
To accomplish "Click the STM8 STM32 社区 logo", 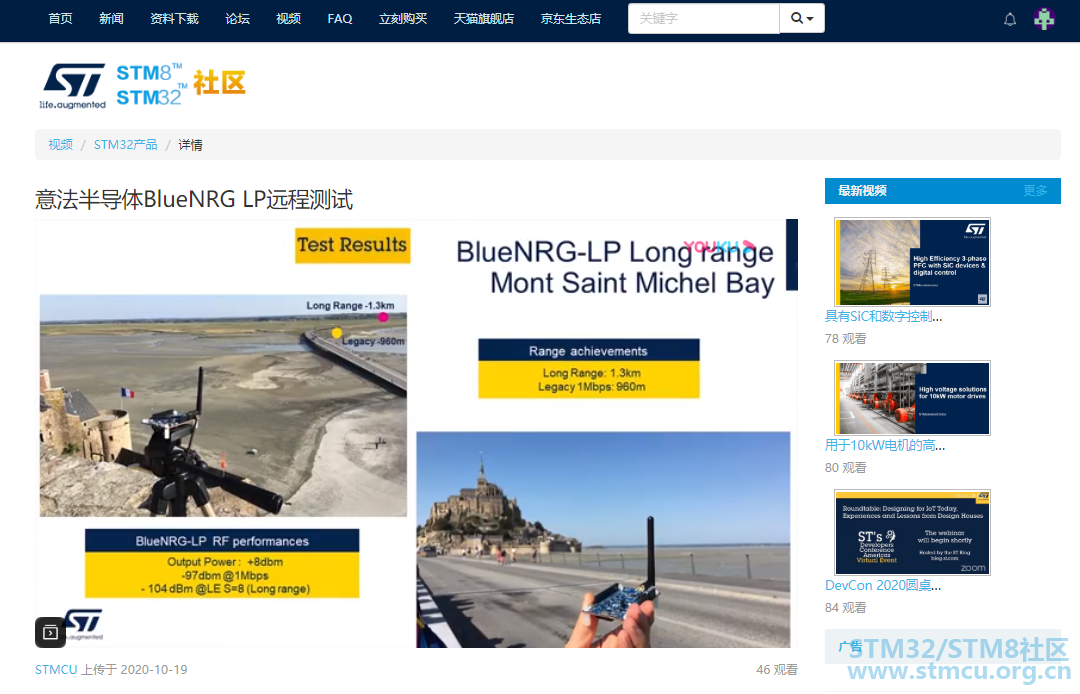I will click(180, 85).
